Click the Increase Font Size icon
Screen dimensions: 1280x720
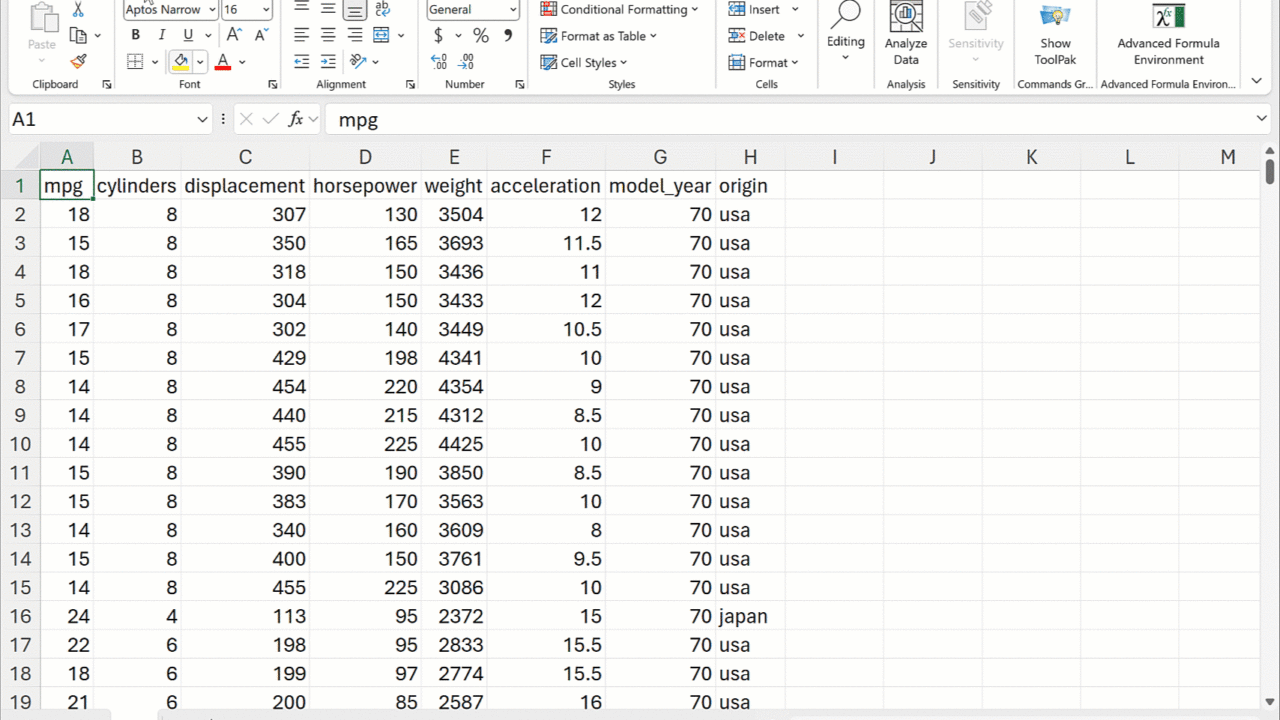236,36
